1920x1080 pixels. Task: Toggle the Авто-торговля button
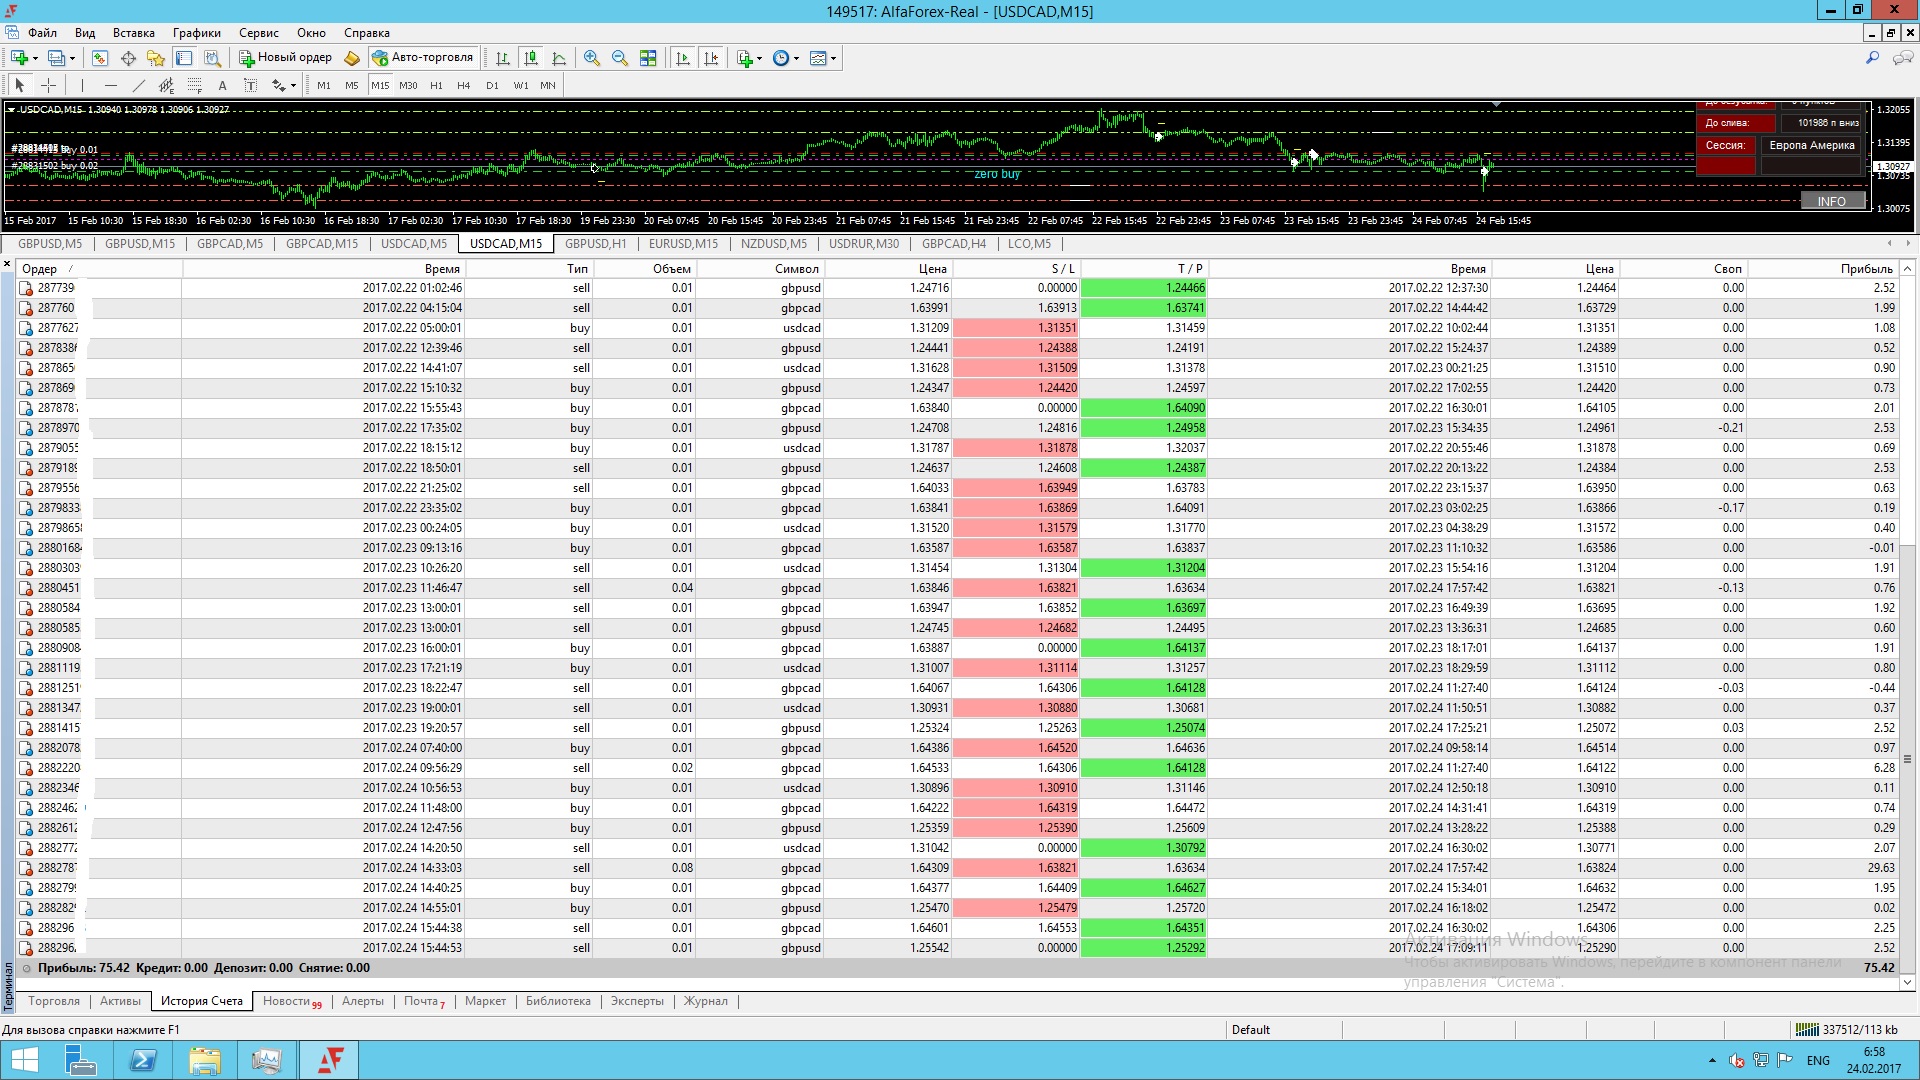click(x=422, y=58)
